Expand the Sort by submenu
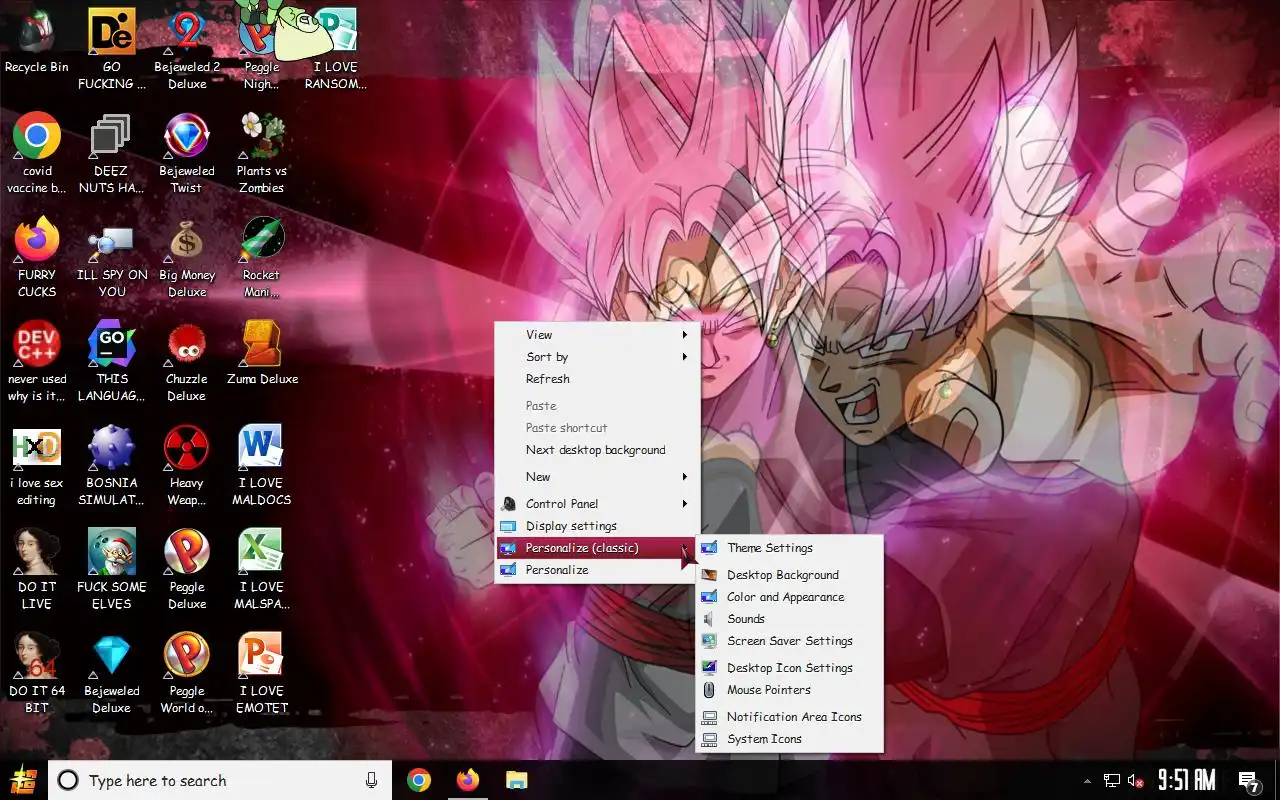This screenshot has width=1280, height=800. click(x=596, y=357)
